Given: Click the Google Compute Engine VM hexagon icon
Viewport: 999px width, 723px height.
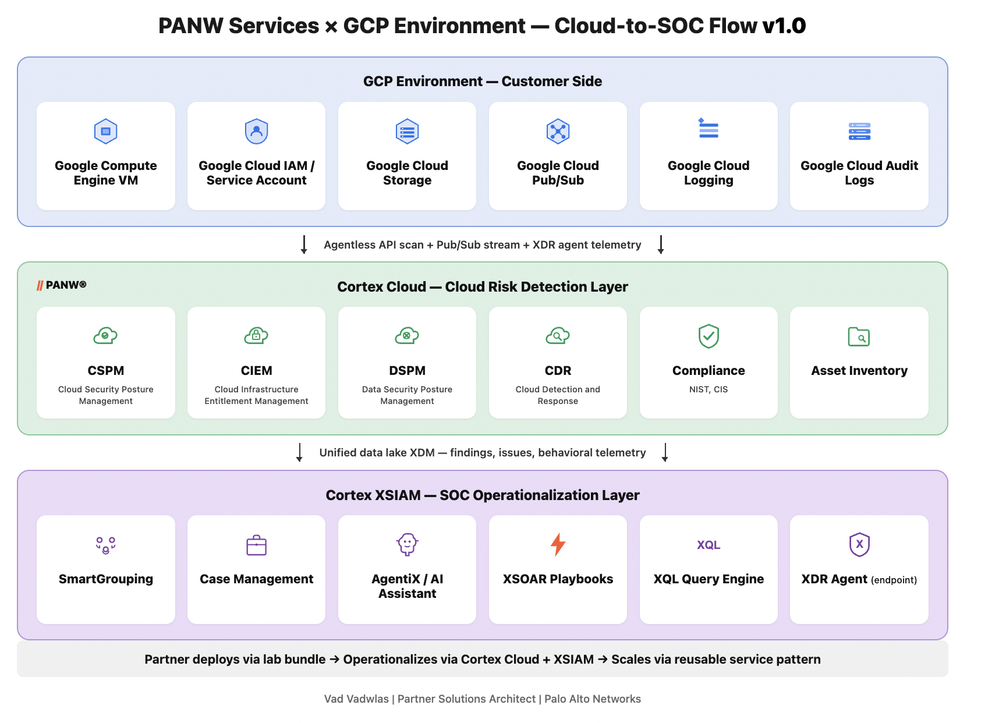Looking at the screenshot, I should point(106,132).
